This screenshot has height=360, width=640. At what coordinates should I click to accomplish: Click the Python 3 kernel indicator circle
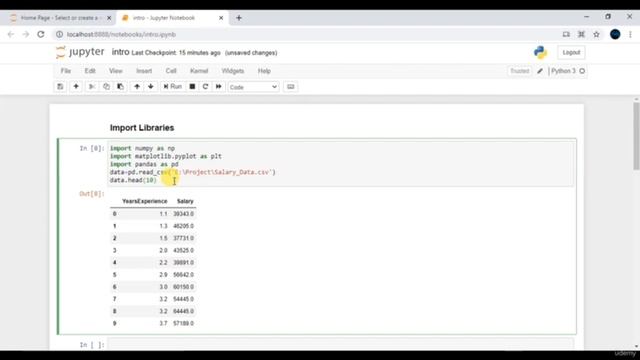pyautogui.click(x=582, y=71)
